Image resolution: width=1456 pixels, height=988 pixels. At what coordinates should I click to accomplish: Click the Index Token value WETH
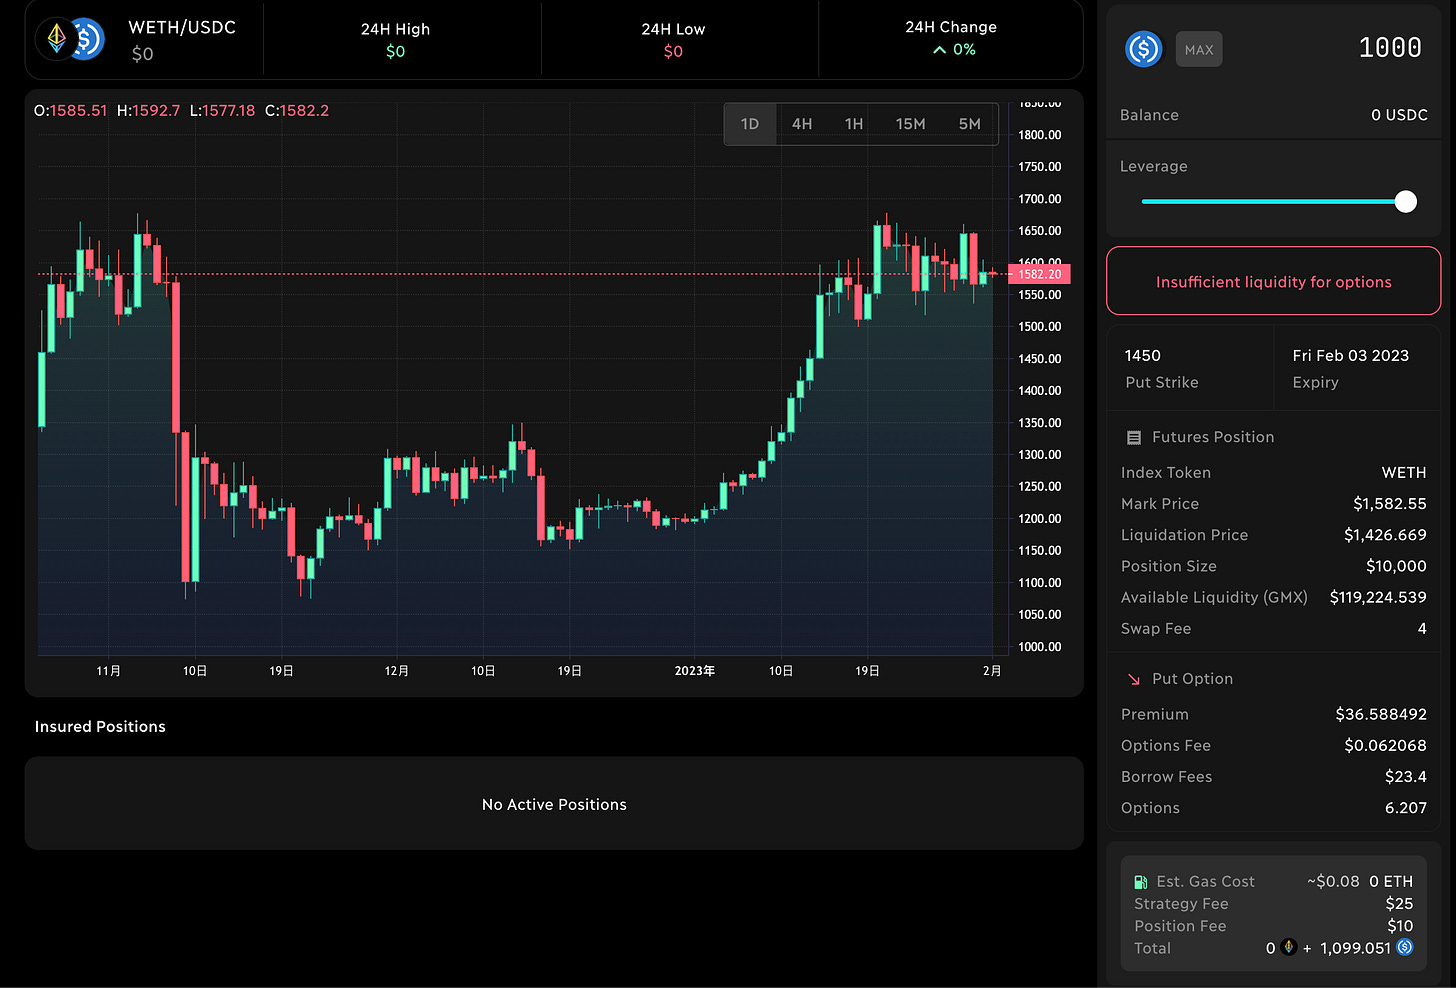tap(1404, 473)
